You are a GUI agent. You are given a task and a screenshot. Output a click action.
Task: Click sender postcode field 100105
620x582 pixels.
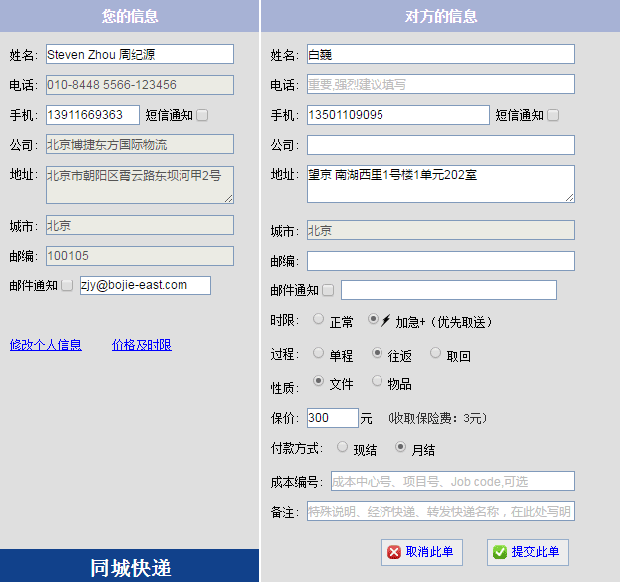pos(140,256)
